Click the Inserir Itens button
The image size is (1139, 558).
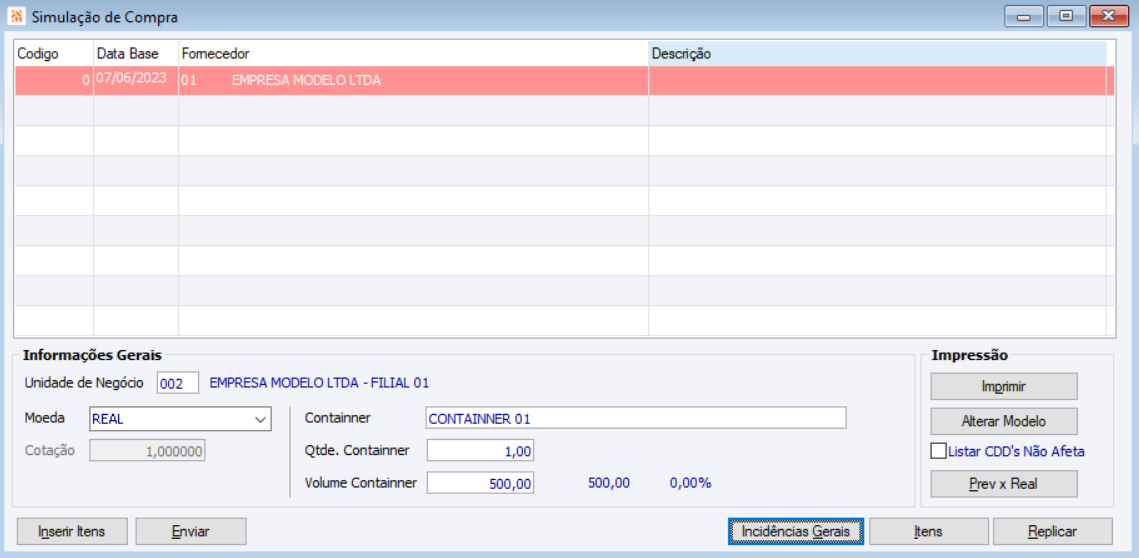pyautogui.click(x=72, y=531)
